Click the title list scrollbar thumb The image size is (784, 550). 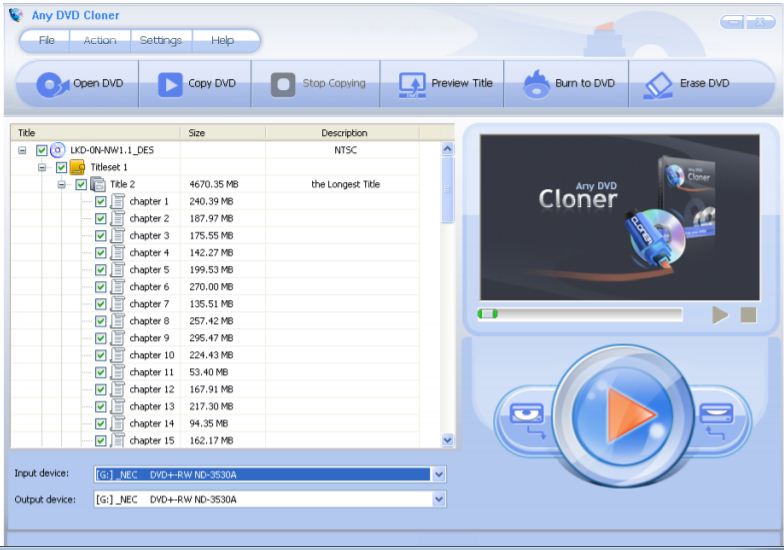448,190
